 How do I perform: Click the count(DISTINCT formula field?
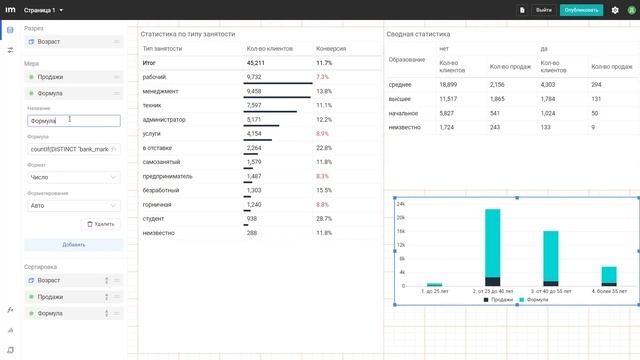pos(74,149)
